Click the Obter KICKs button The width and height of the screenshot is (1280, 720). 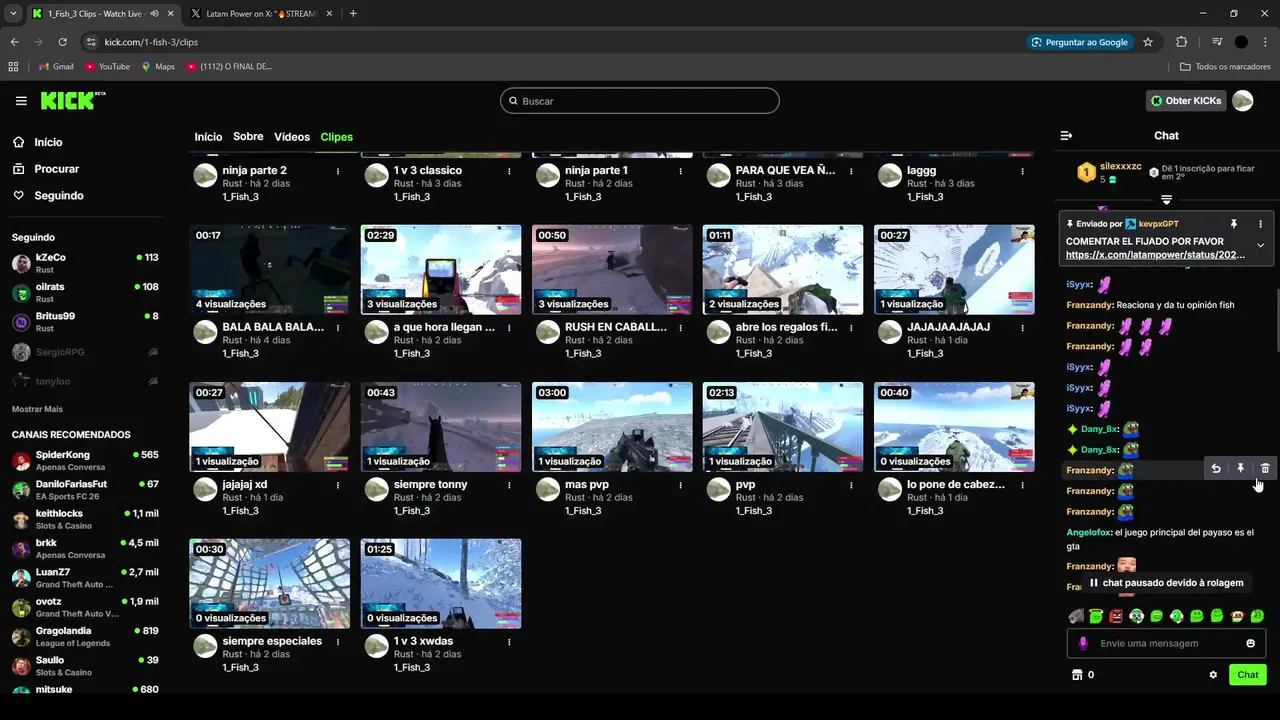[1186, 101]
